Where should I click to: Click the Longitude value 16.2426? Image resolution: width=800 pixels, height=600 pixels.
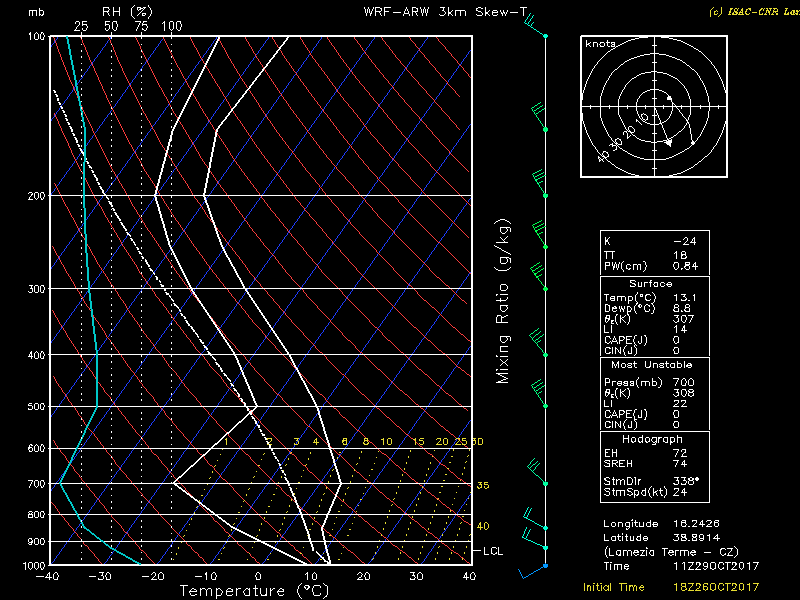coord(696,523)
